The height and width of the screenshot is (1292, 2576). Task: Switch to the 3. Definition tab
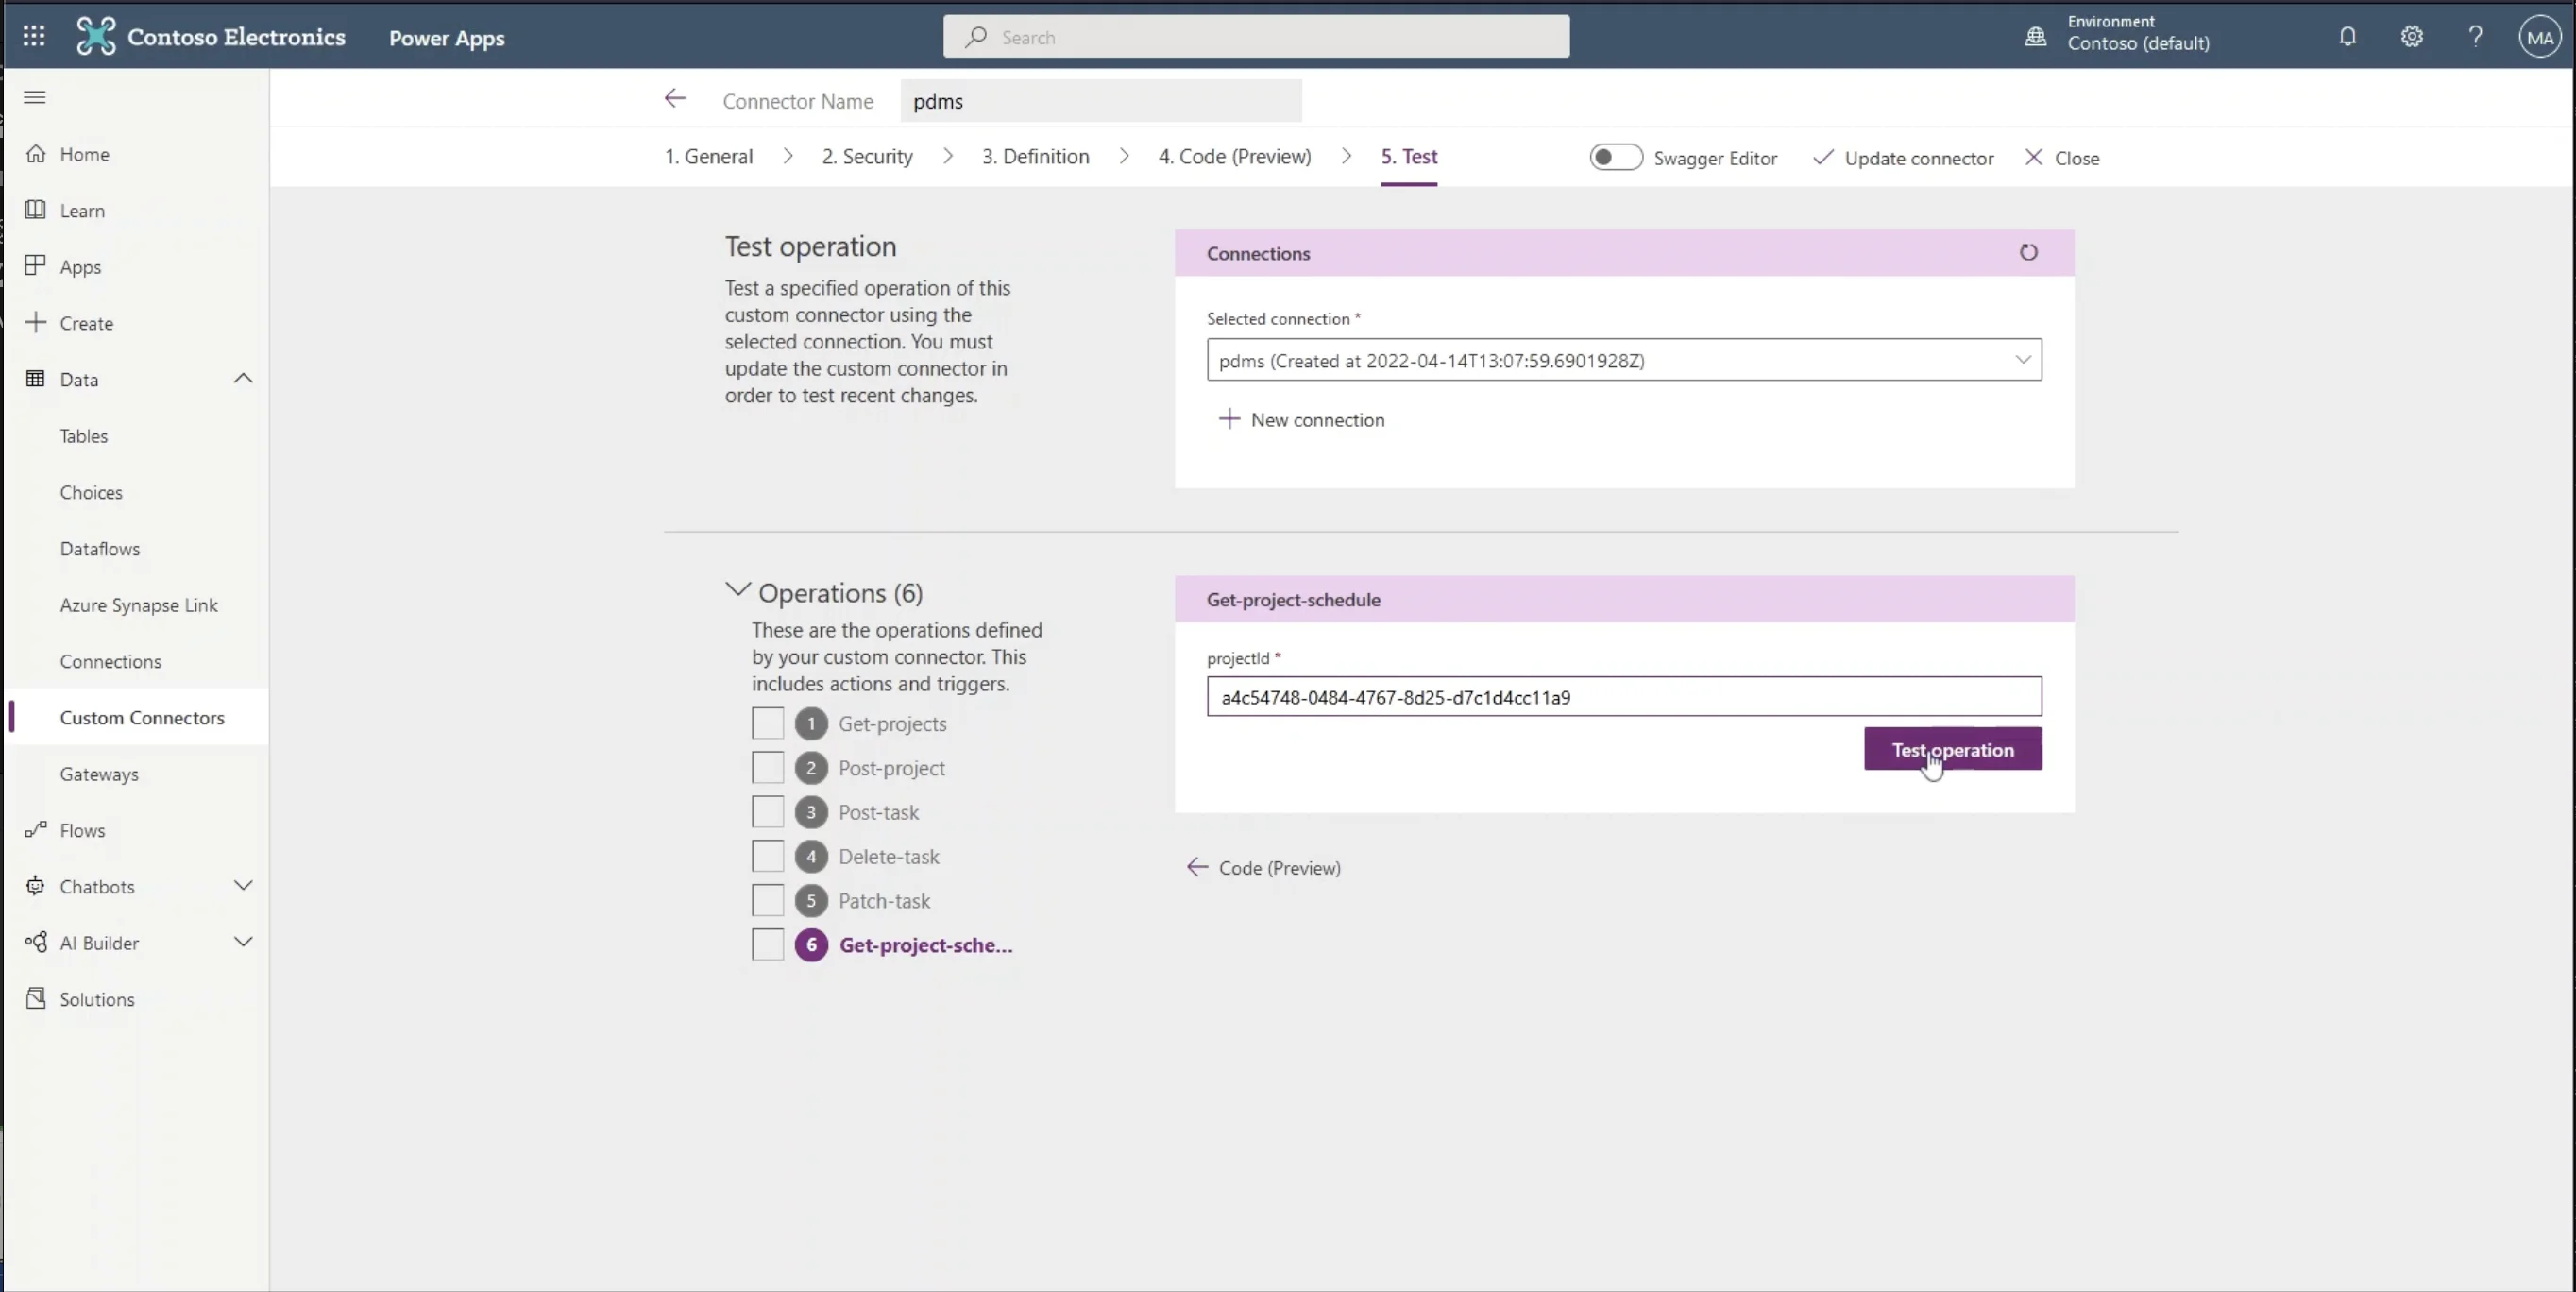click(1034, 157)
